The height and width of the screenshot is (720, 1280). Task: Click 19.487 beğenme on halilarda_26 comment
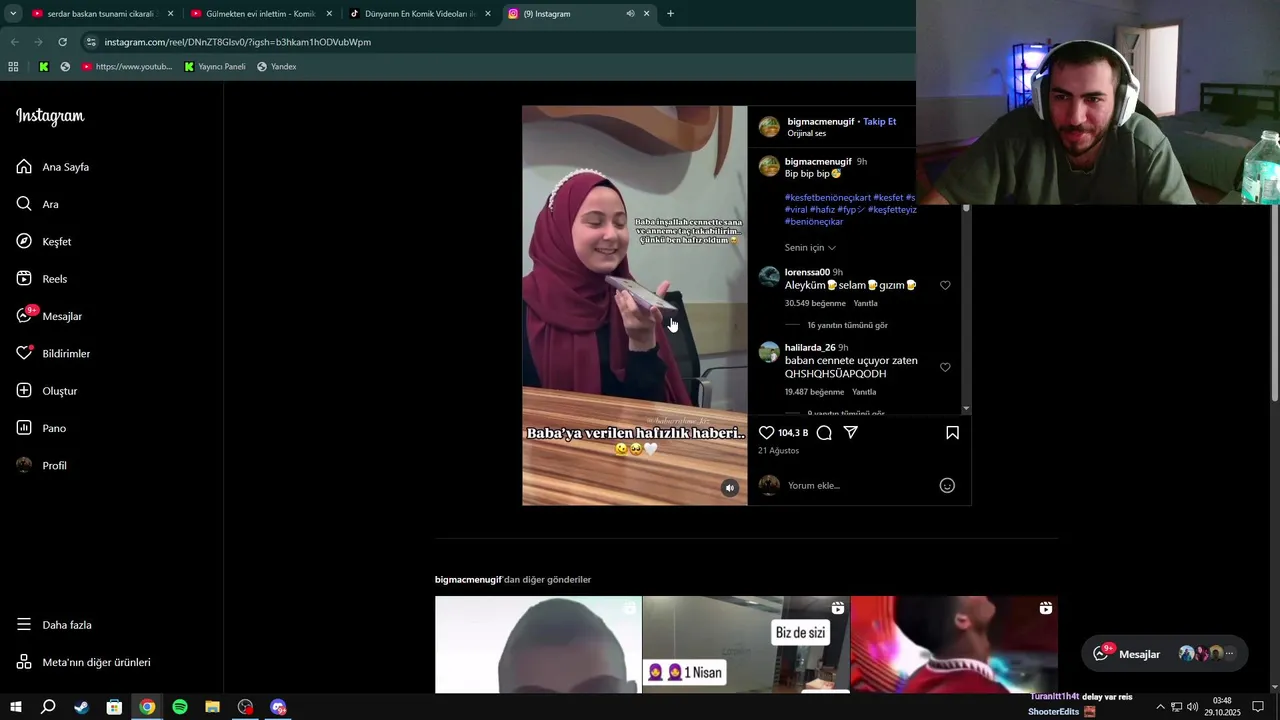(x=815, y=393)
